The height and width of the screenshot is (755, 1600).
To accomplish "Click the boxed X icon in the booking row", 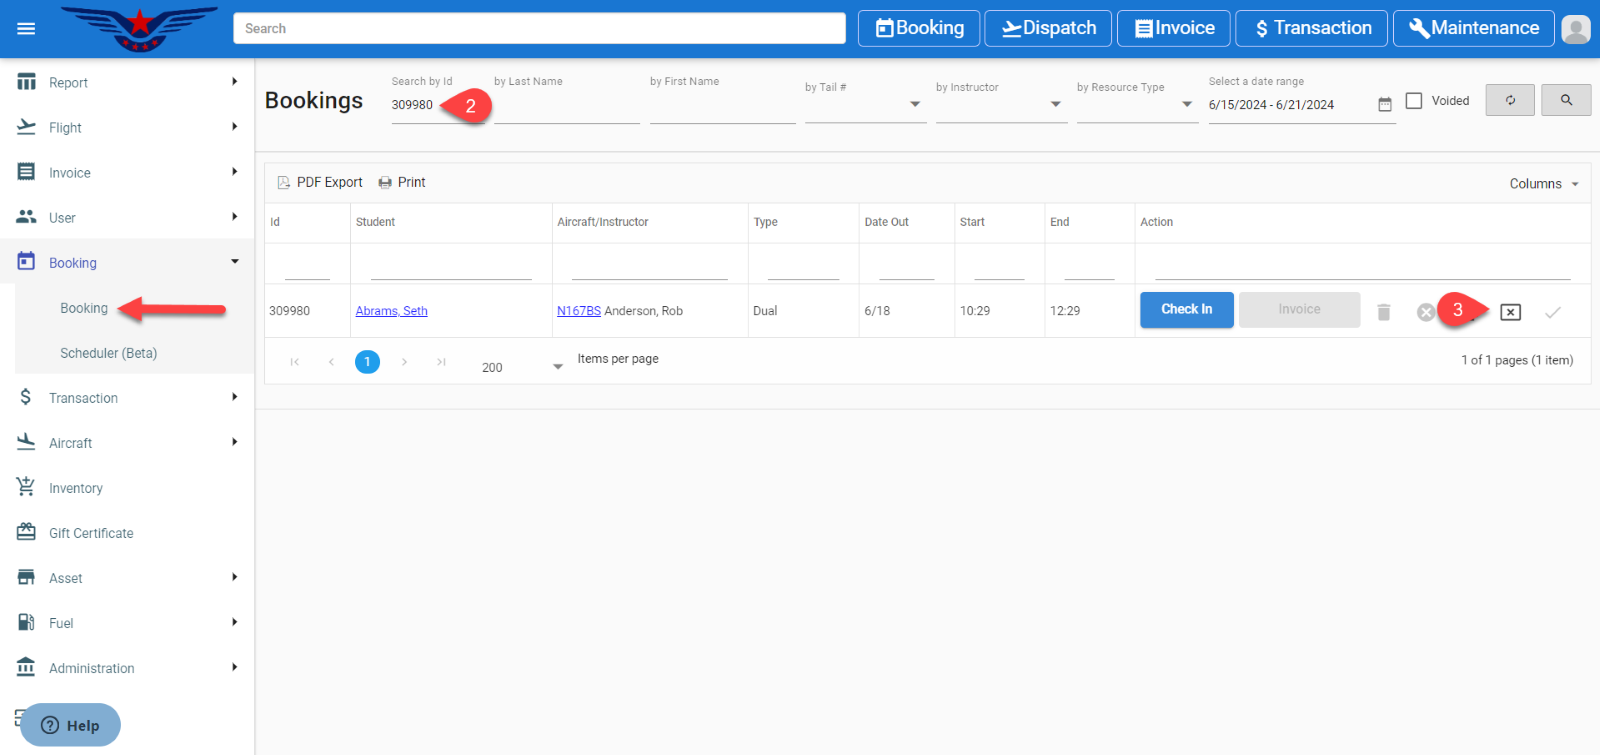I will tap(1510, 312).
